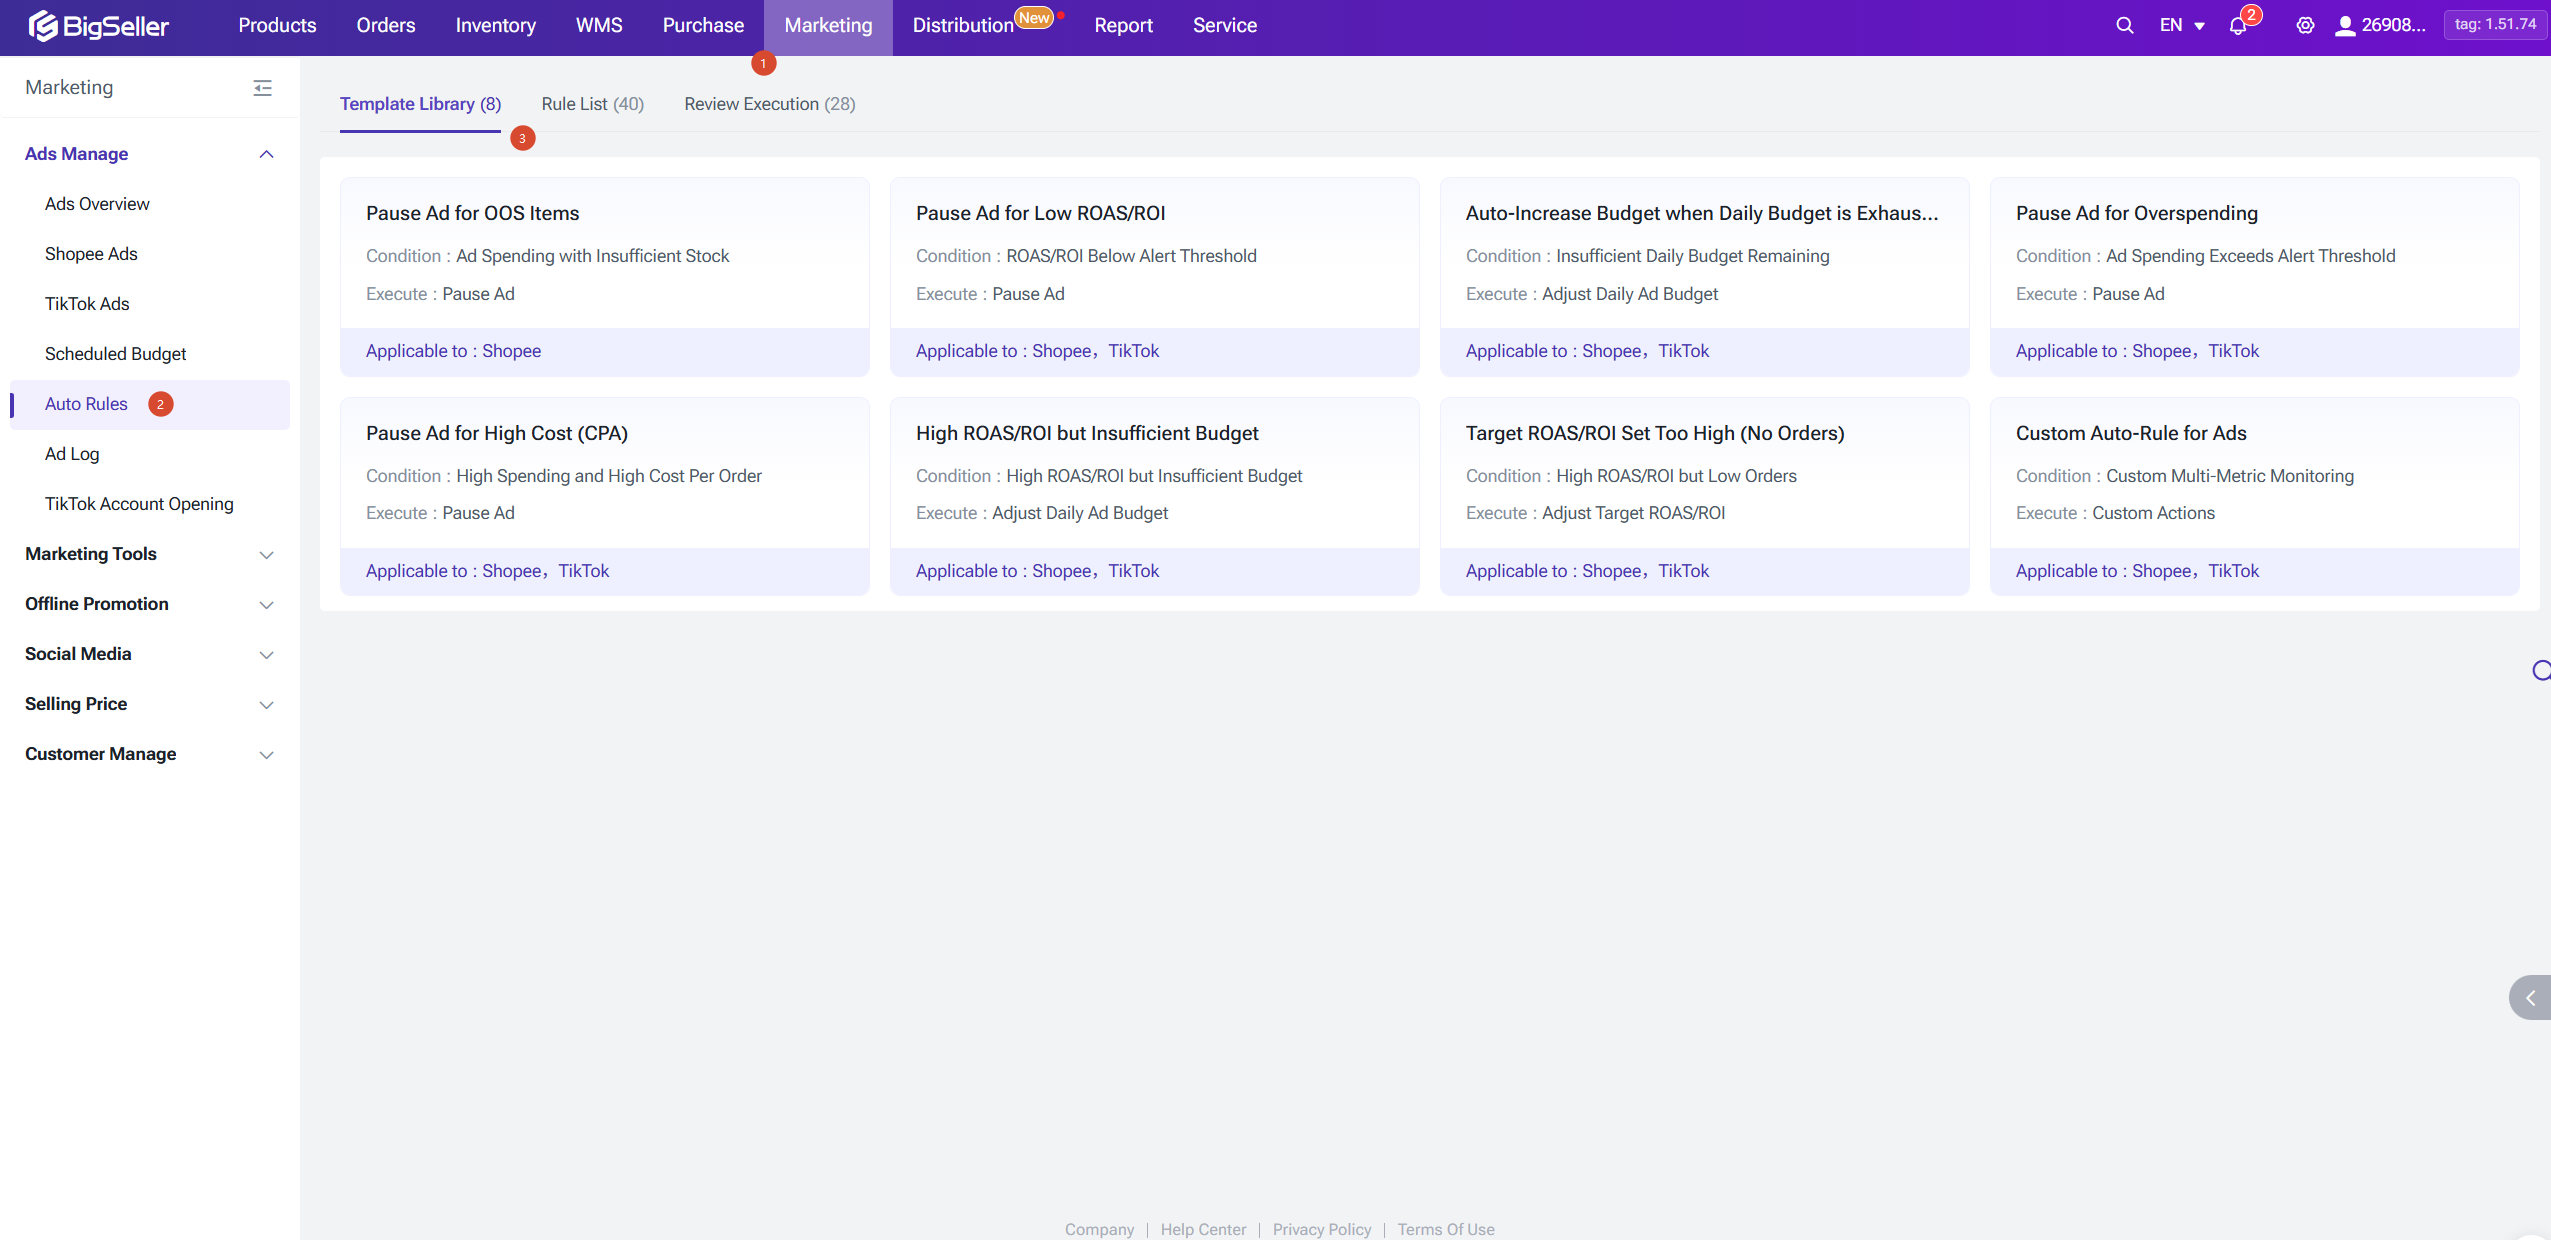Screen dimensions: 2551x1240
Task: Switch to the Rule List tab
Action: [x=592, y=104]
